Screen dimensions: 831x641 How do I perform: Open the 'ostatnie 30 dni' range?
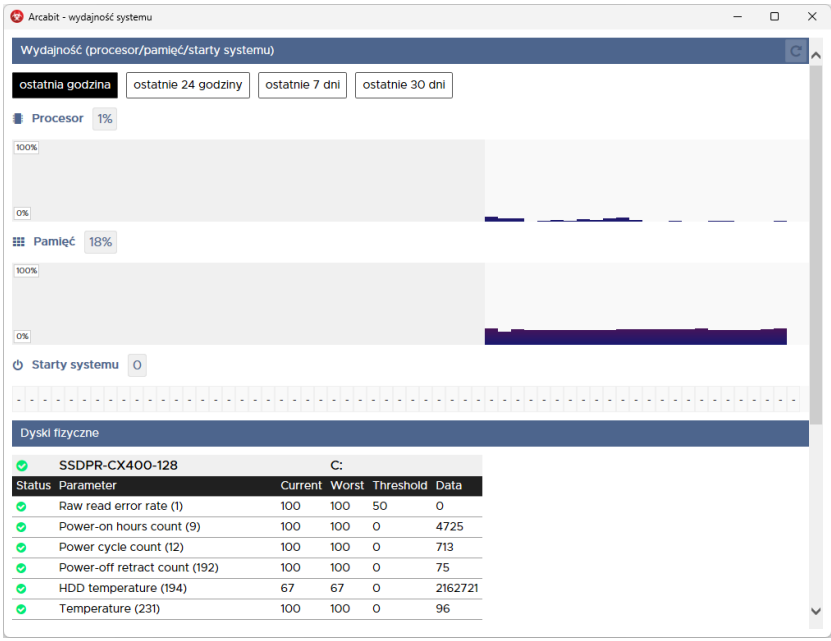404,85
